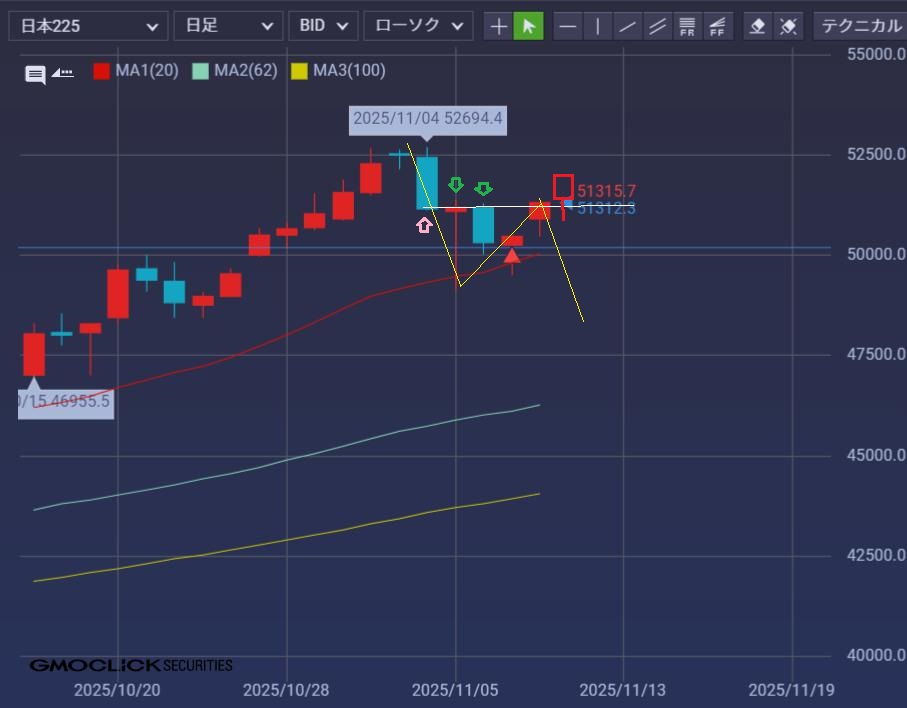Choose the vertical line drawing tool
Image resolution: width=907 pixels, height=708 pixels.
[598, 26]
